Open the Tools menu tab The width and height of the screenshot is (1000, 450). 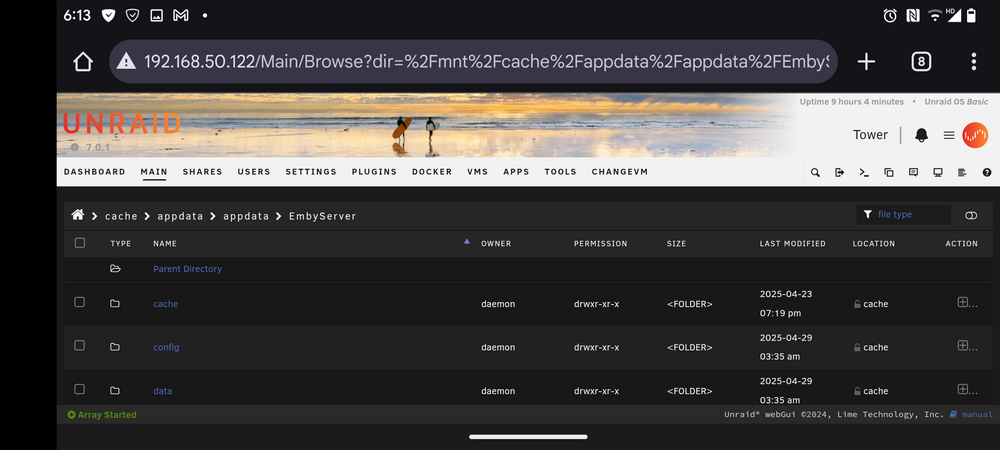561,172
